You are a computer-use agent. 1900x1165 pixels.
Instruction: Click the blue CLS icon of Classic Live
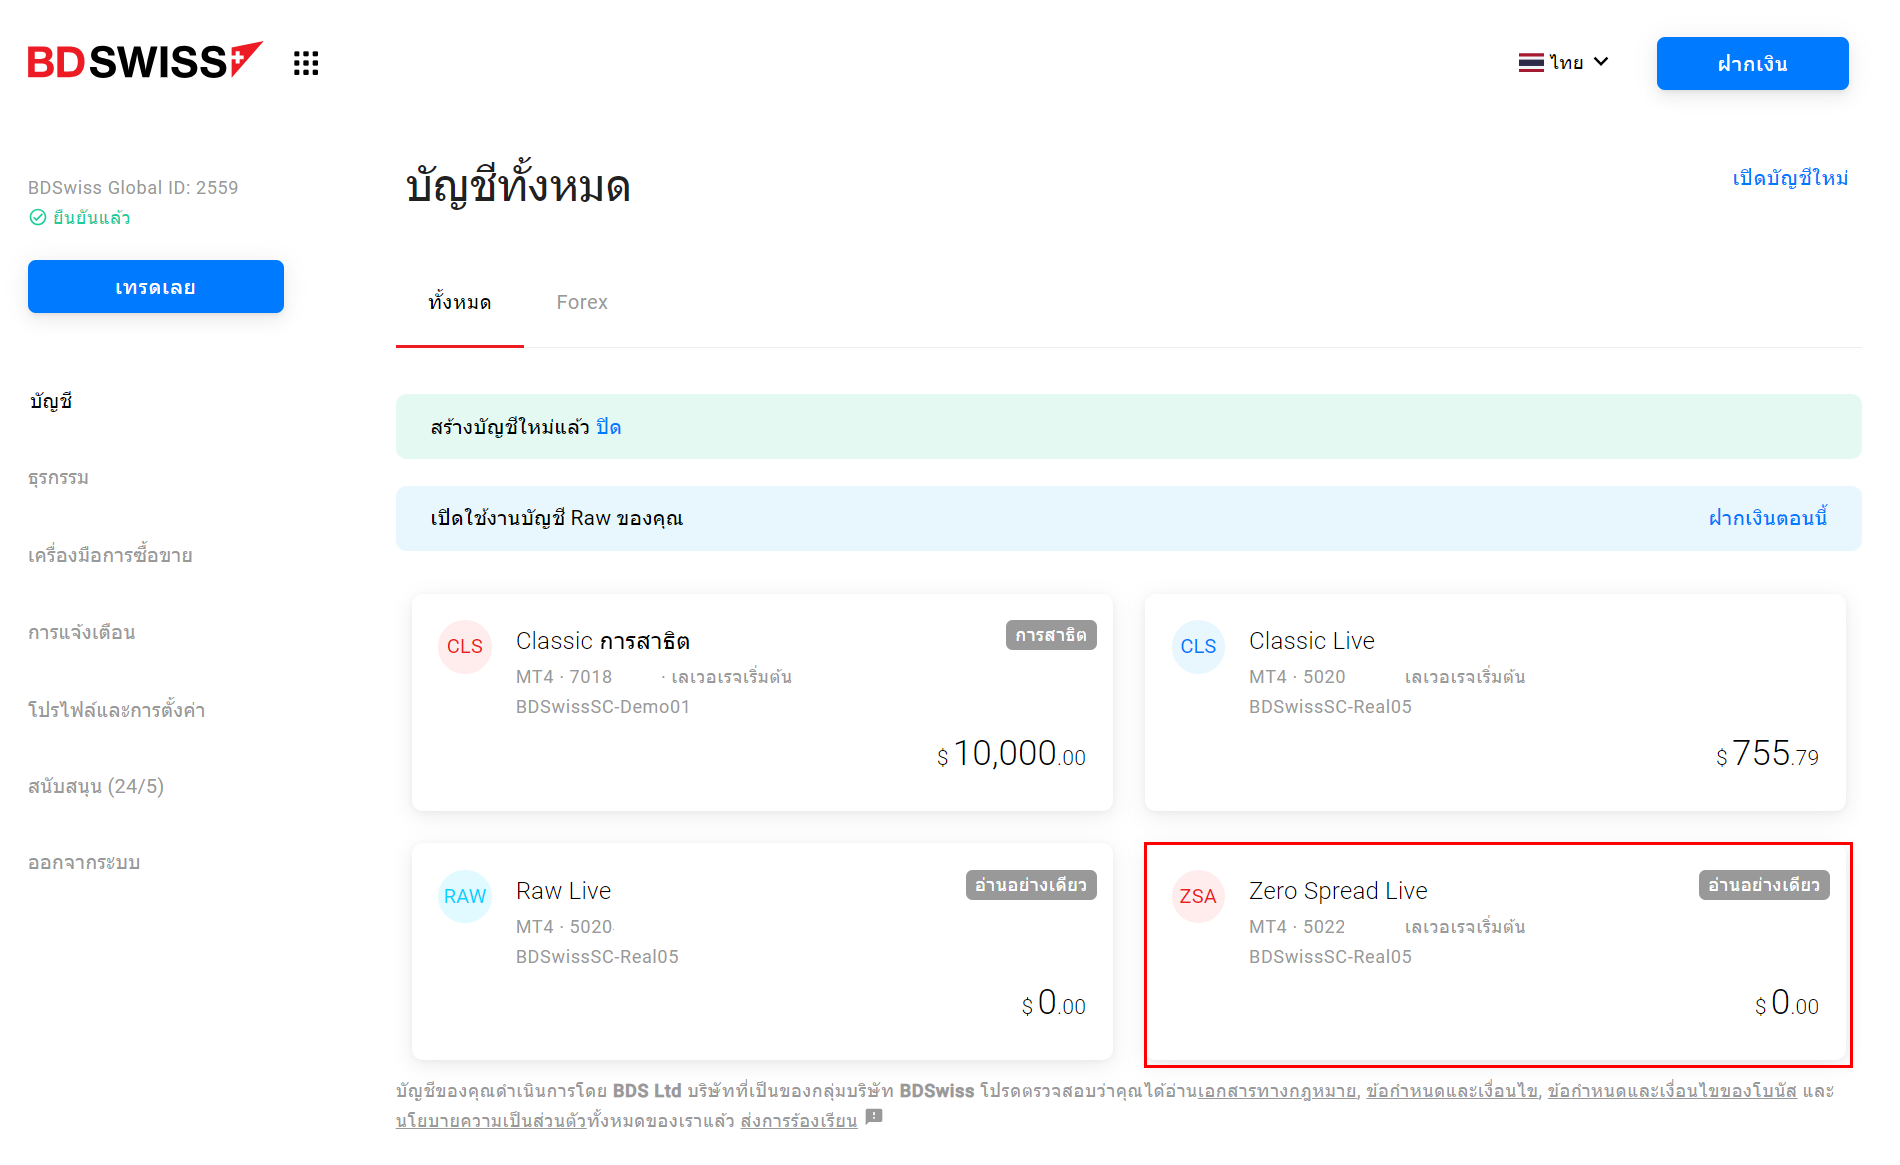pos(1198,646)
